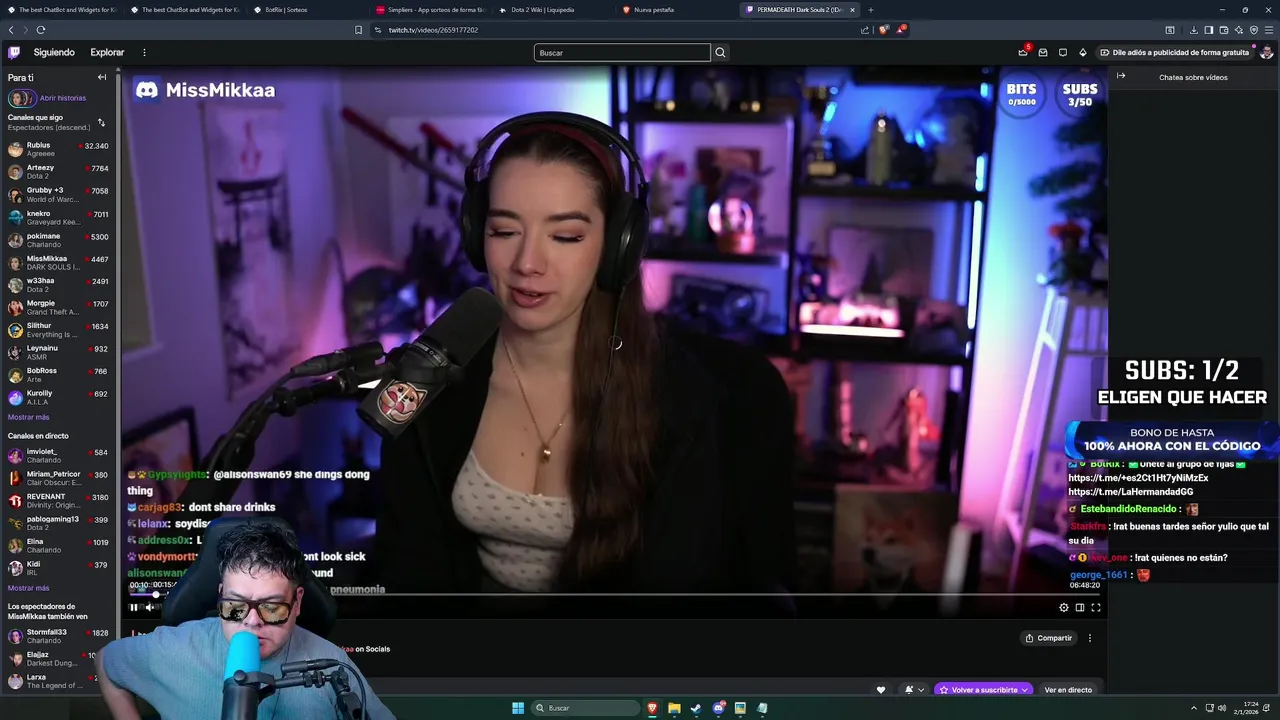Screen dimensions: 1280x720
Task: Open the Brave Shields lion icon
Action: point(883,30)
